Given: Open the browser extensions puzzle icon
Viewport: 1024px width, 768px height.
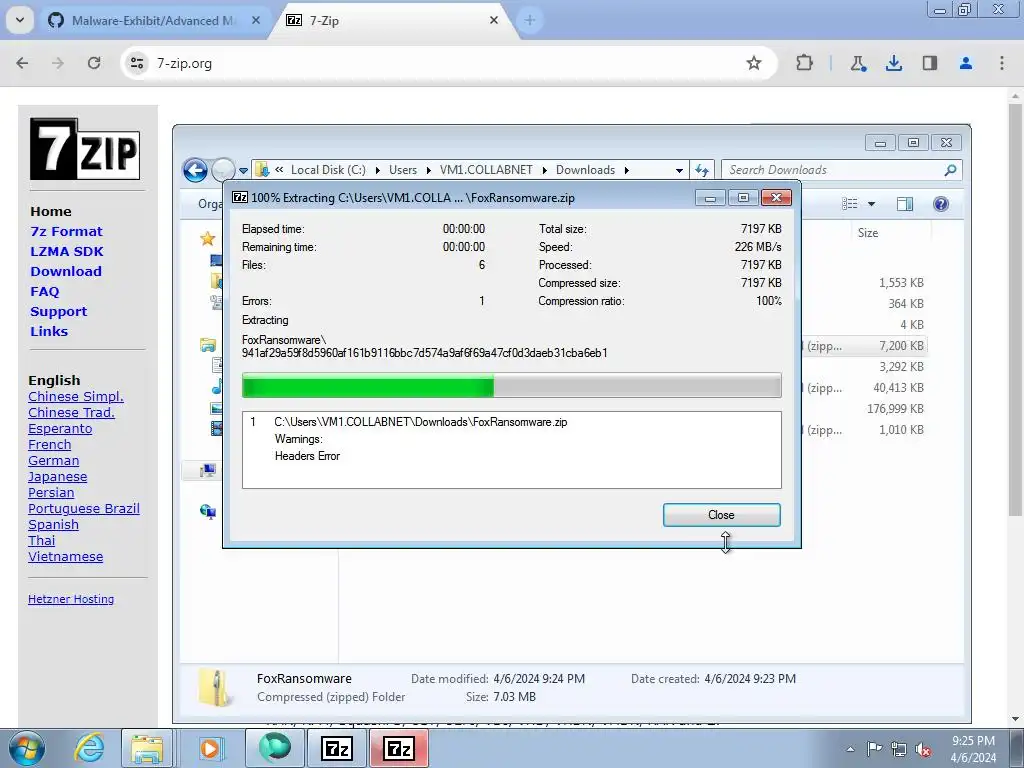Looking at the screenshot, I should point(805,63).
